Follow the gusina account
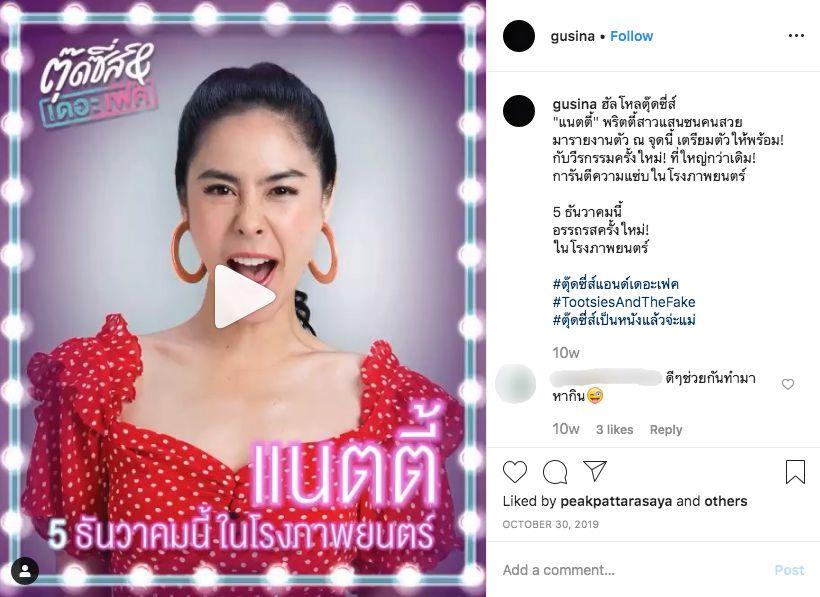The height and width of the screenshot is (597, 820). click(x=631, y=36)
